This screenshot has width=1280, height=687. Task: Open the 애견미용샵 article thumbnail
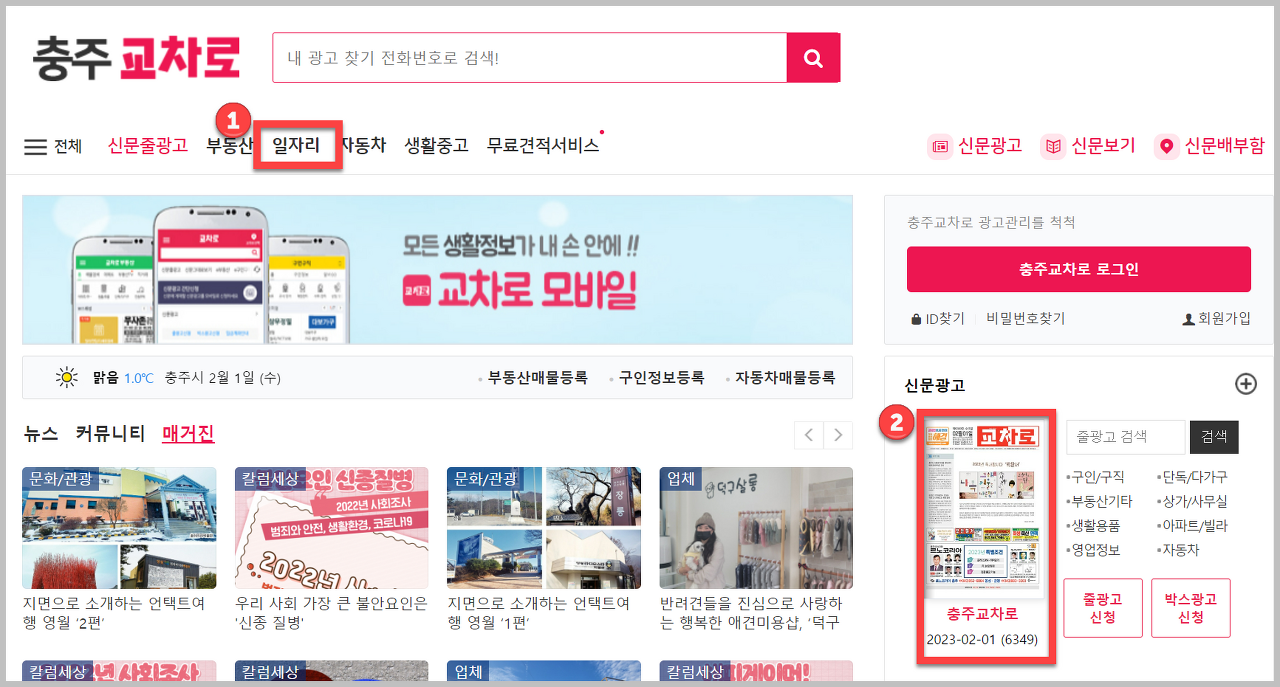point(756,528)
